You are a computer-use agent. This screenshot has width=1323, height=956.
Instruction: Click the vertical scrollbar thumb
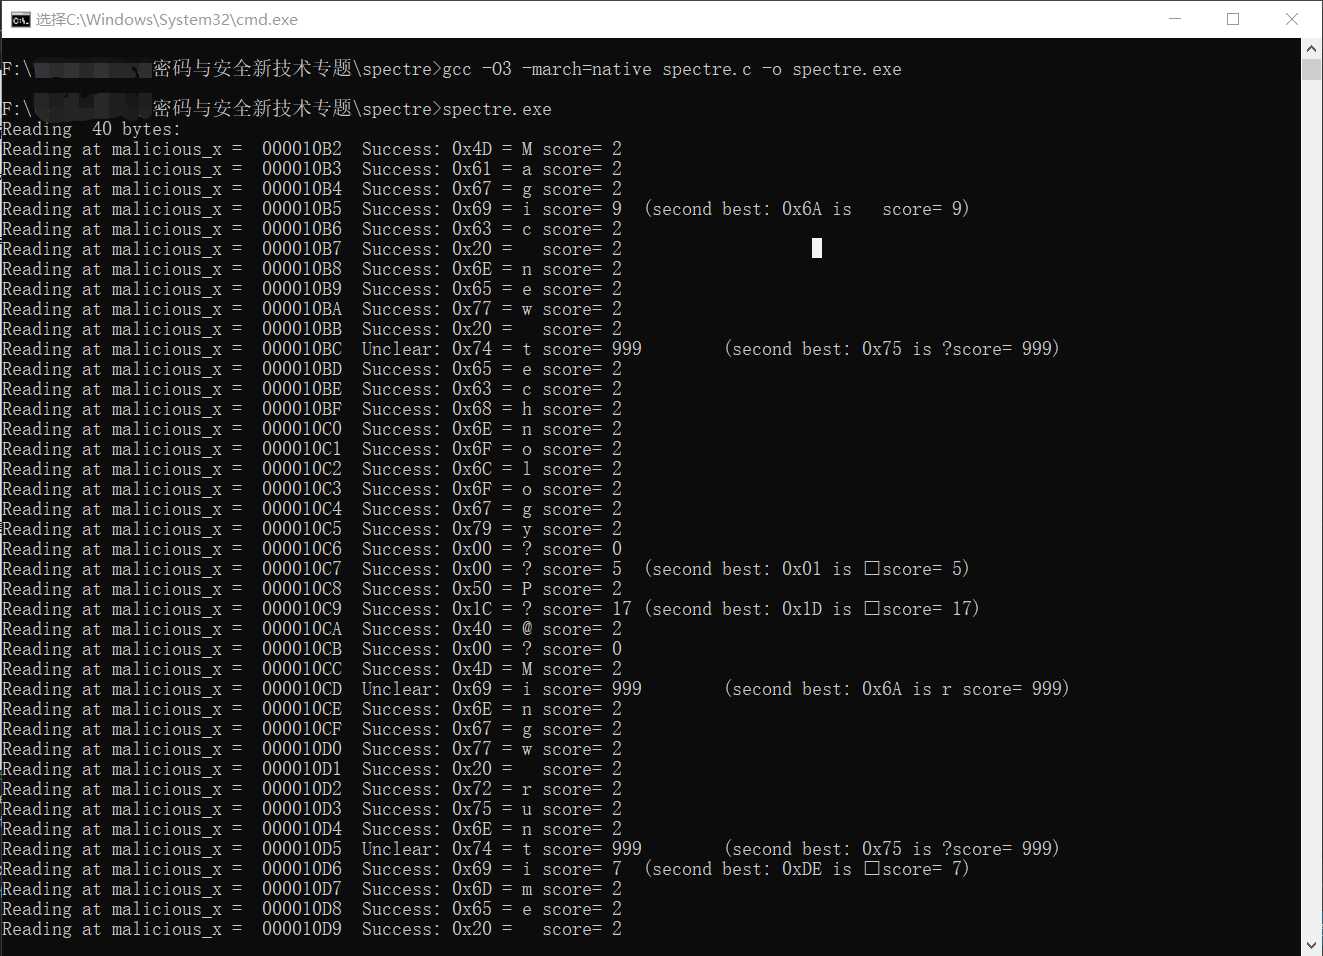pyautogui.click(x=1311, y=69)
